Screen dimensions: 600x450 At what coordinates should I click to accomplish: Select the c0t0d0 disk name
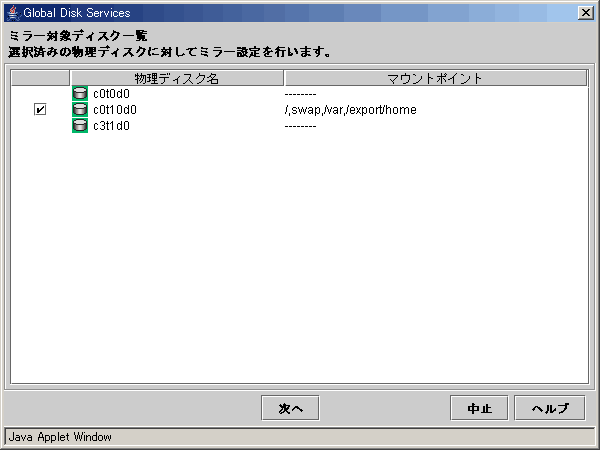(111, 94)
